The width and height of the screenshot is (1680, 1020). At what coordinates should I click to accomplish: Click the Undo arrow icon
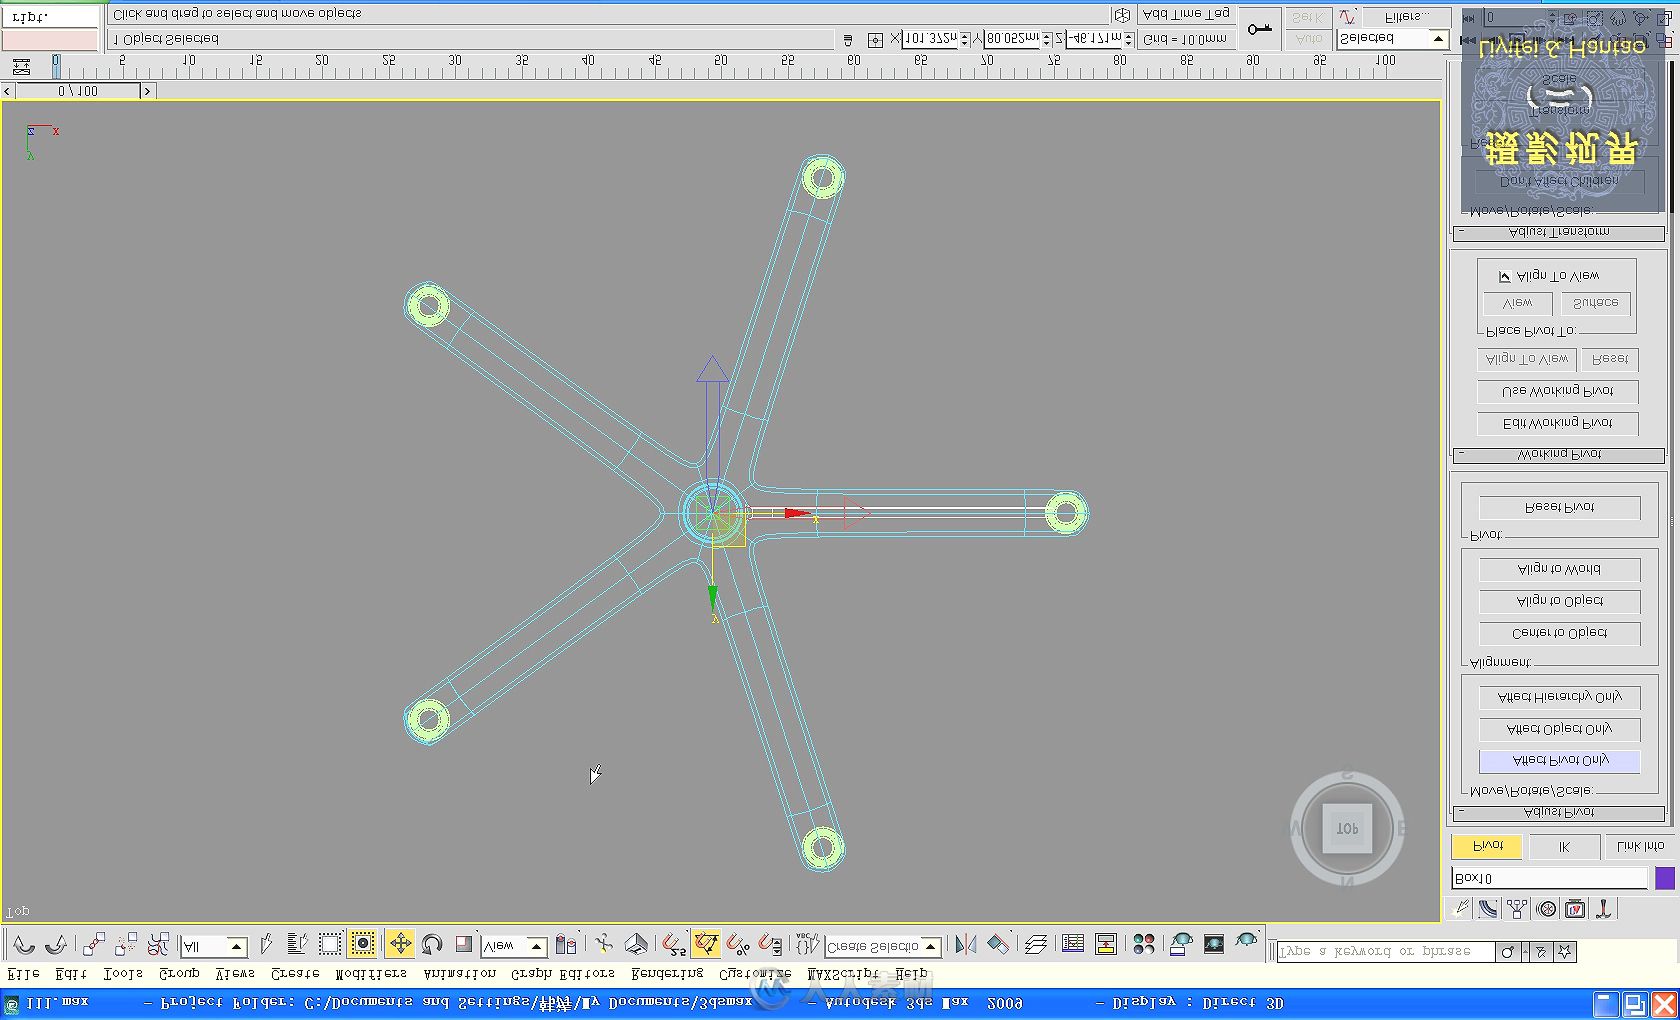(24, 945)
